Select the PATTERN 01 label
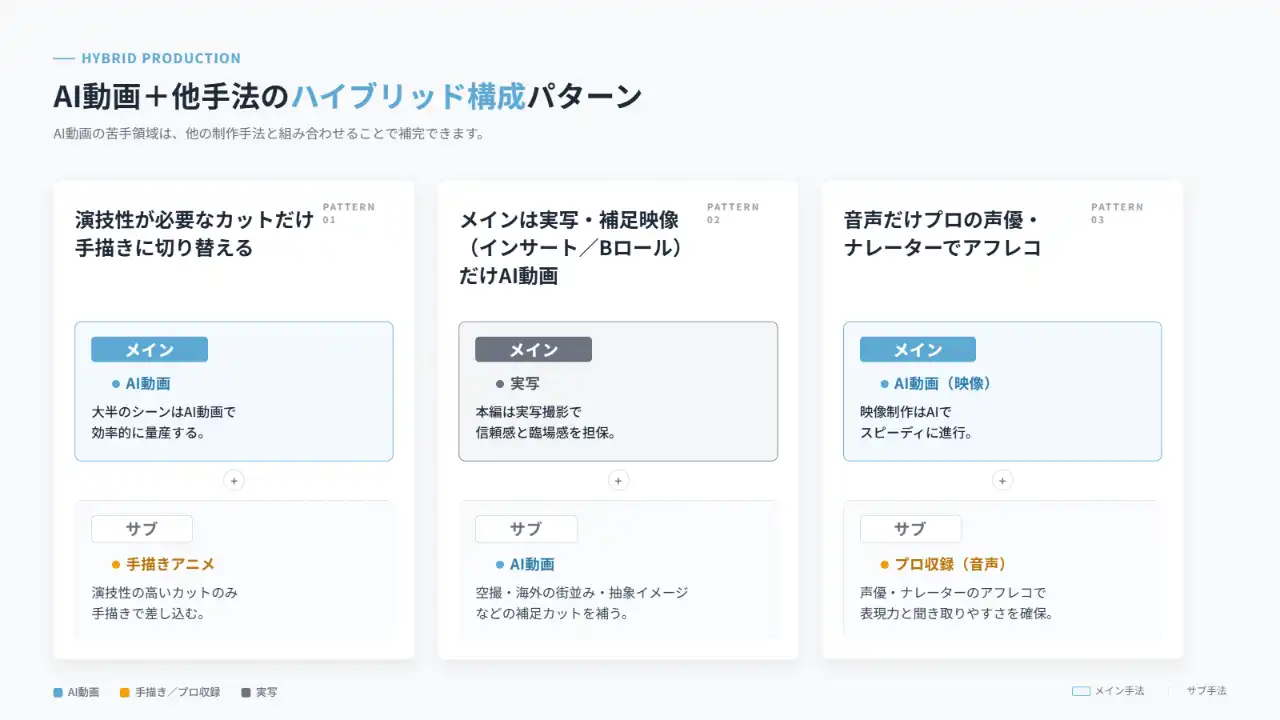 tap(348, 211)
